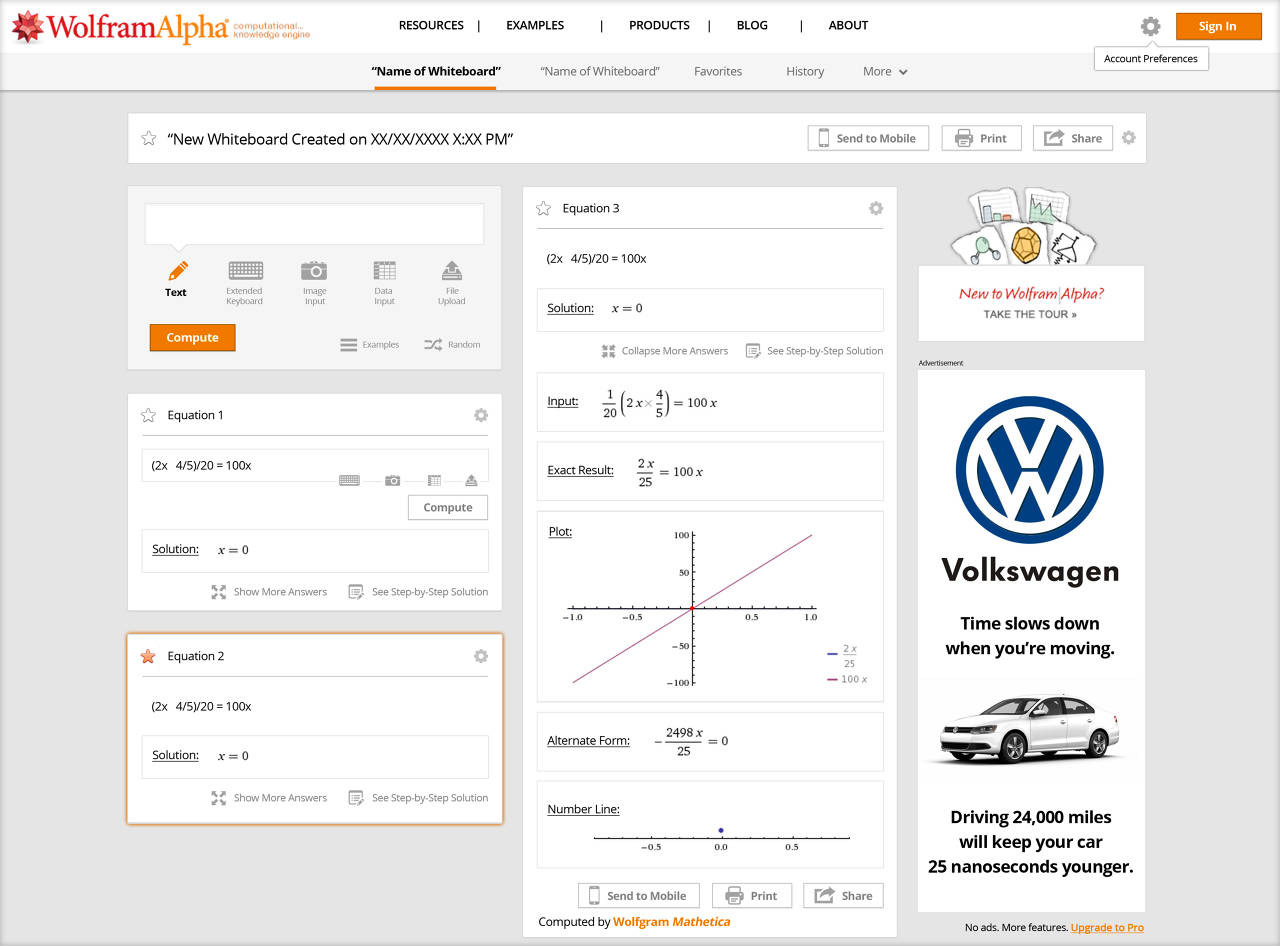Click keyboard icon in Equation 1 input
The image size is (1280, 946).
coord(349,480)
